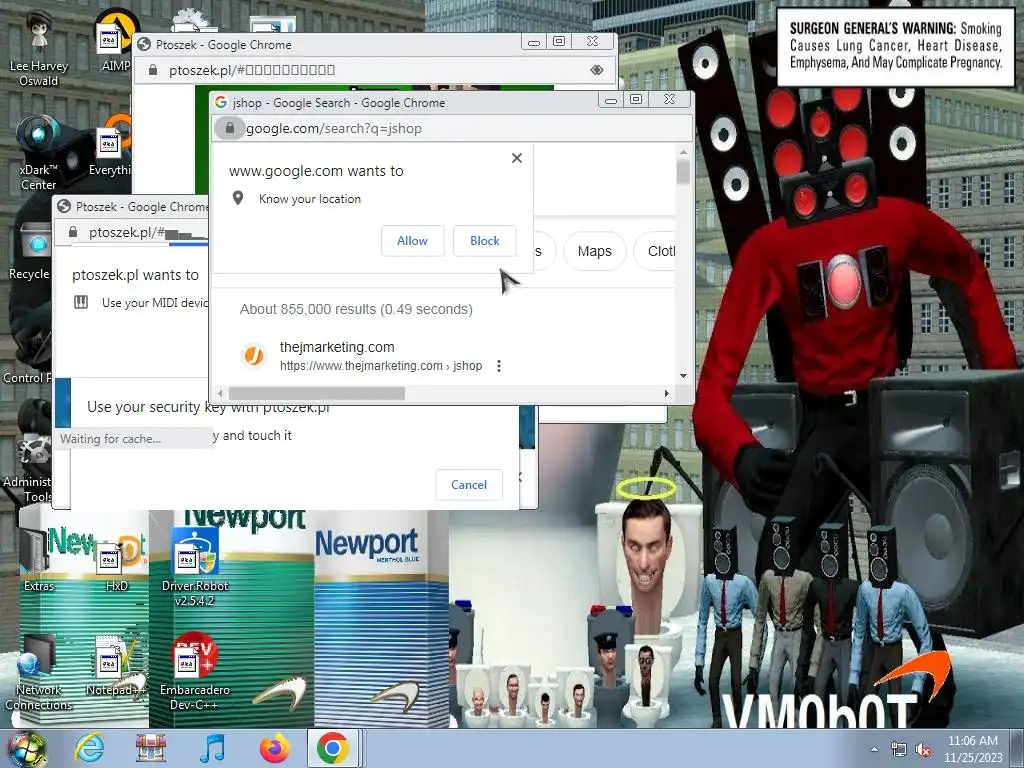Open the Maps search filter chip
The height and width of the screenshot is (768, 1024).
(x=594, y=251)
